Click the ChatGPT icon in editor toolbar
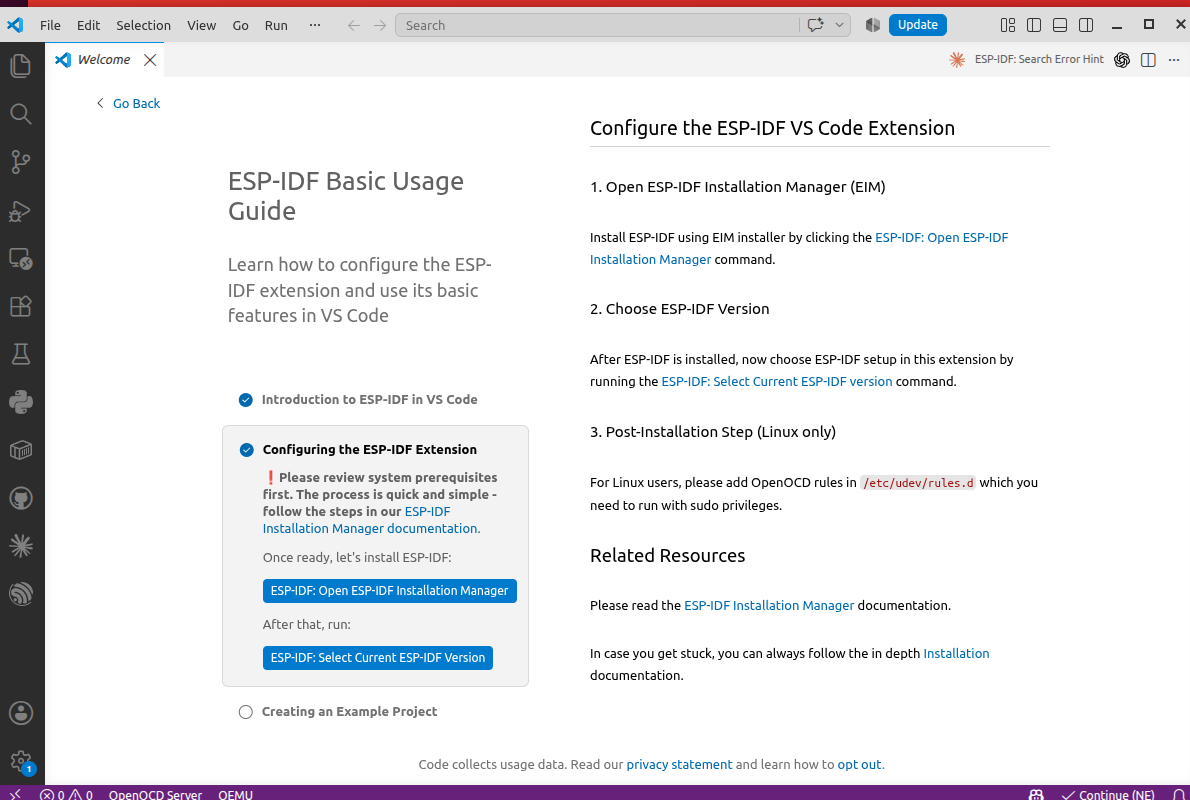Image resolution: width=1190 pixels, height=800 pixels. 1122,59
